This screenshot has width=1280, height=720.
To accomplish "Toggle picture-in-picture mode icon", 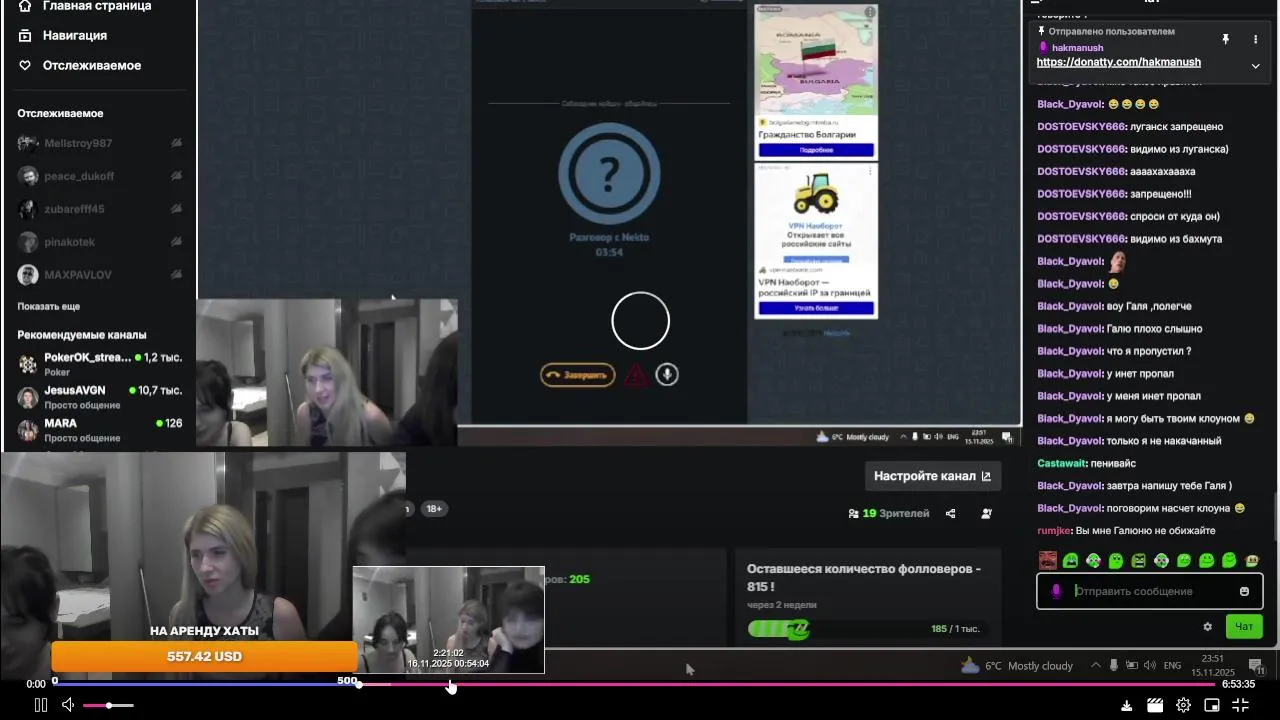I will coord(1212,705).
